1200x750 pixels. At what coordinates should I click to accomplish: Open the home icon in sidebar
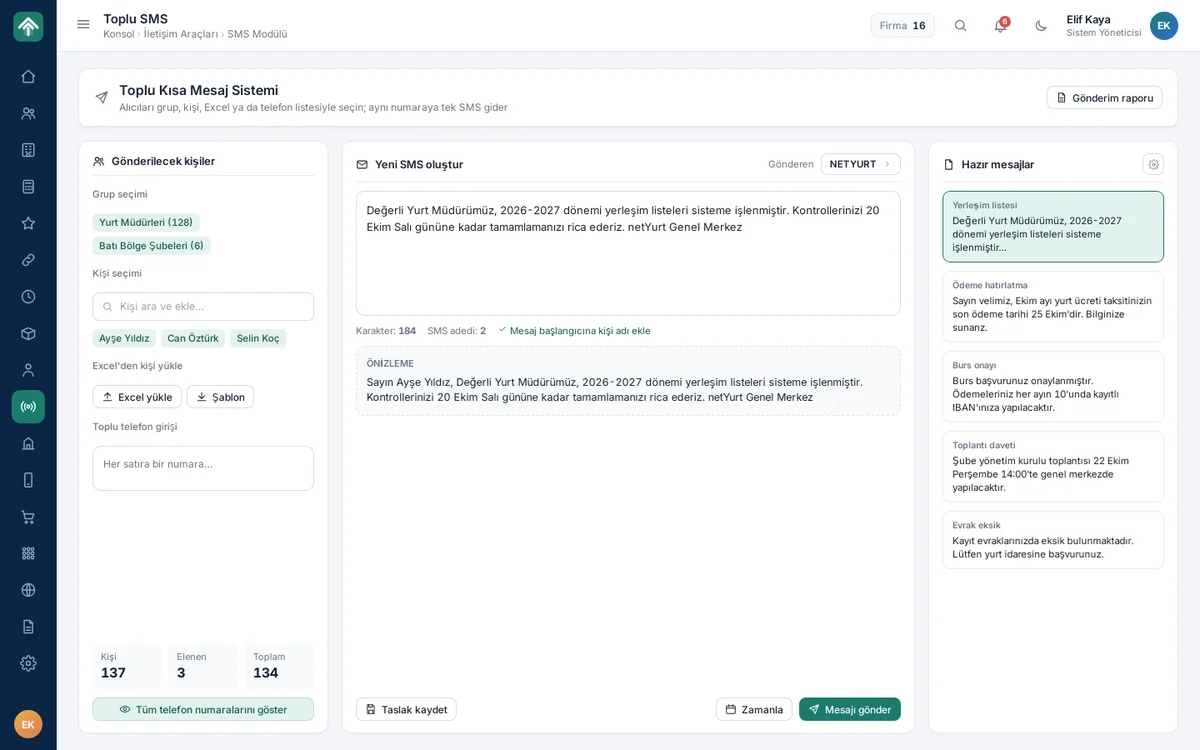tap(28, 77)
